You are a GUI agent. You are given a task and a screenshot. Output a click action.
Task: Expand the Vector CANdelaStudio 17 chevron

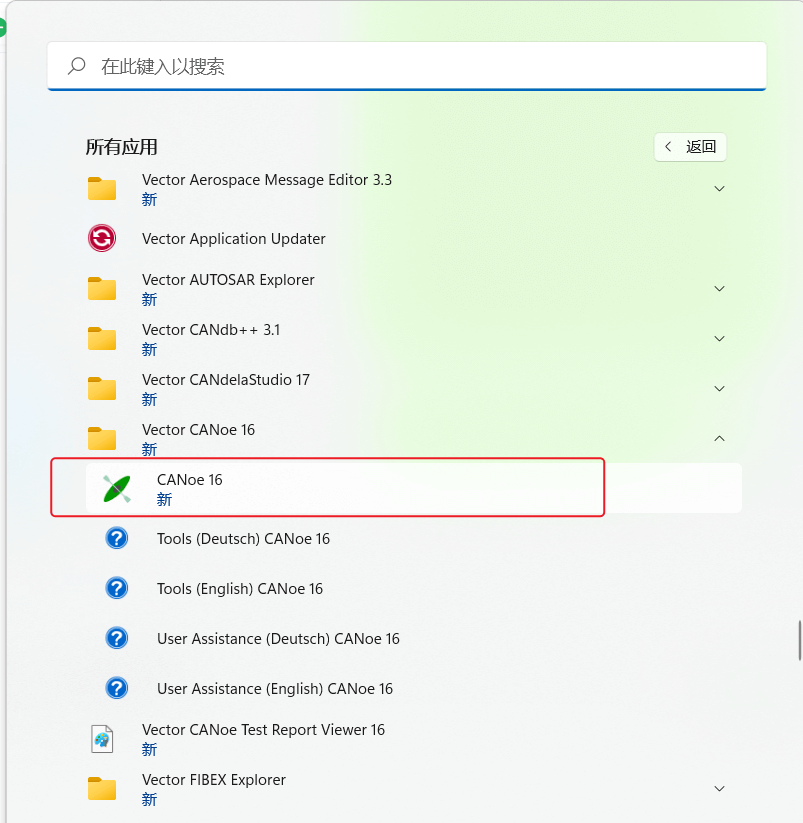point(720,388)
